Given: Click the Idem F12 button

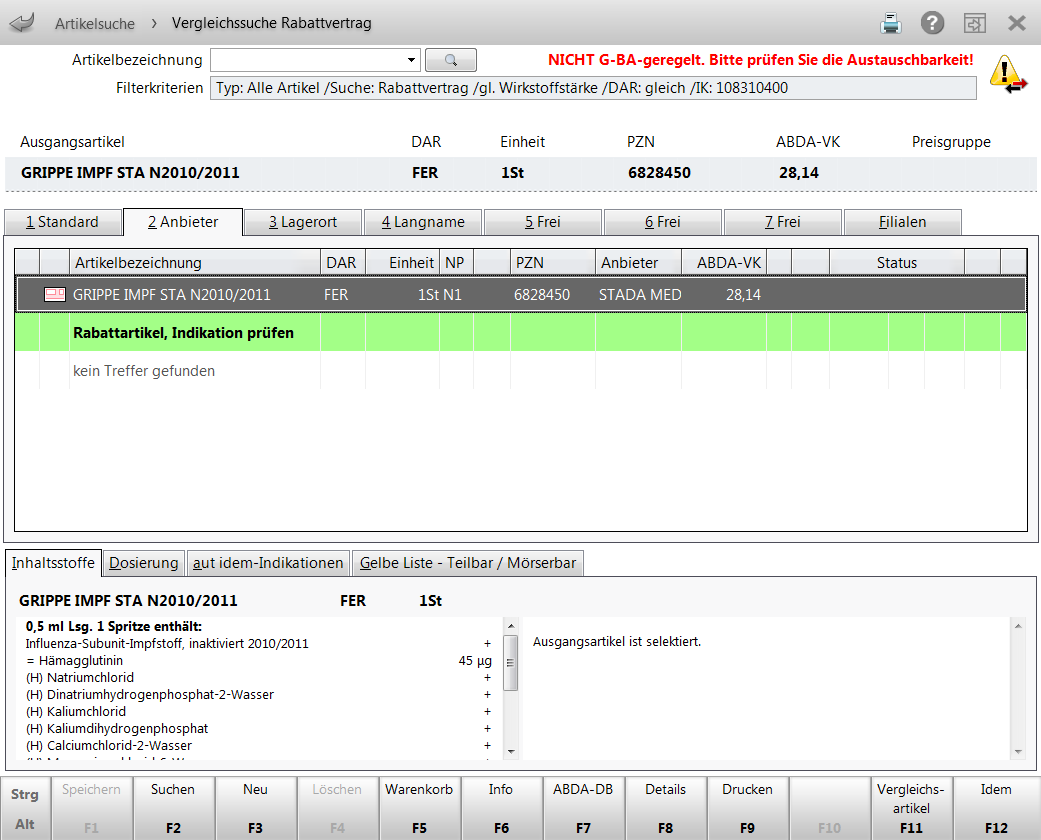Looking at the screenshot, I should [x=997, y=808].
